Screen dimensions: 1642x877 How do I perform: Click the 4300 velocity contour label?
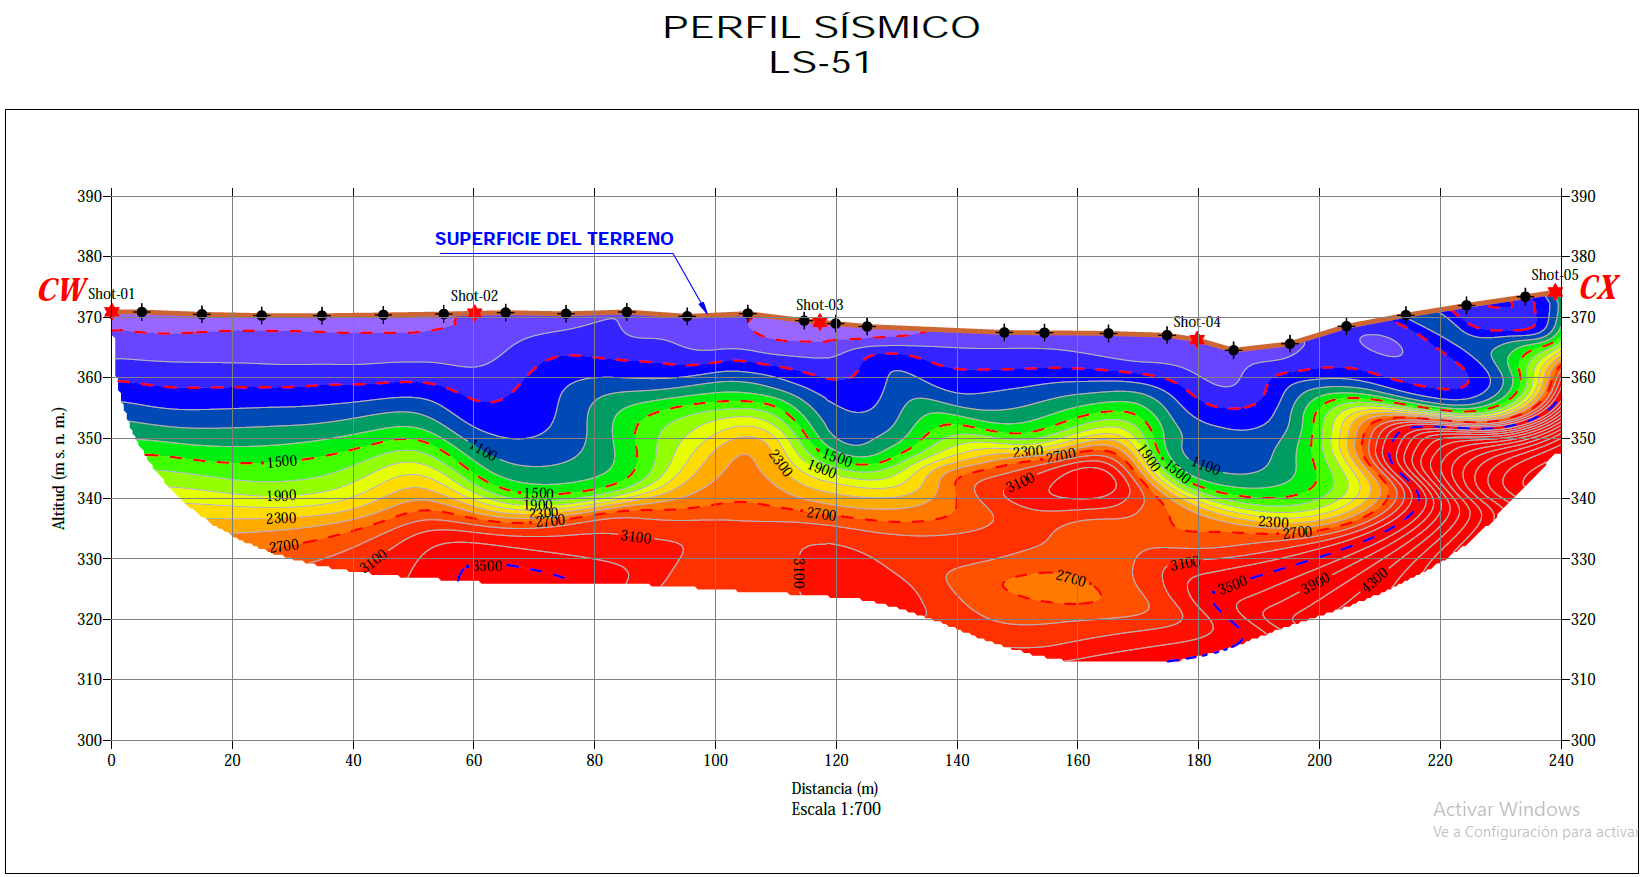pyautogui.click(x=1375, y=579)
